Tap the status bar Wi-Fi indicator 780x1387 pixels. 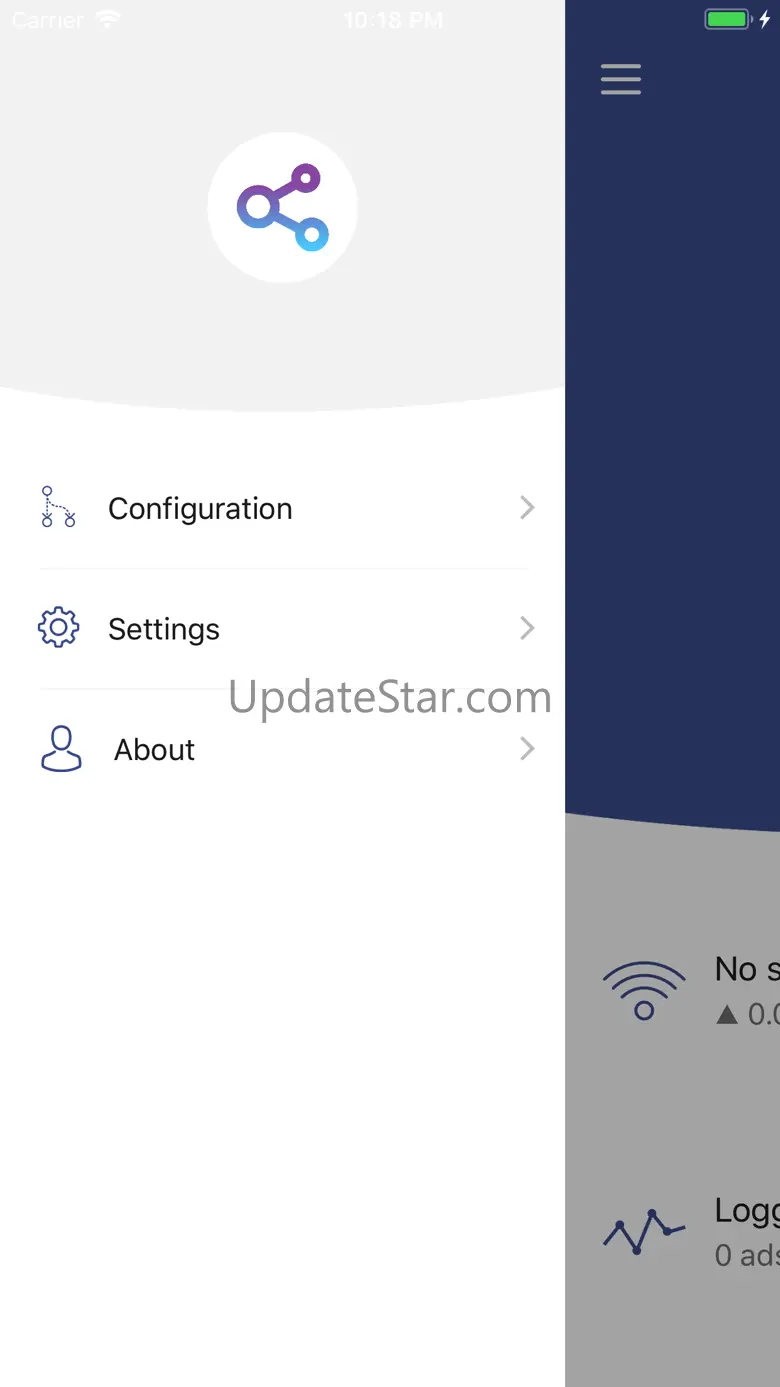[x=107, y=20]
